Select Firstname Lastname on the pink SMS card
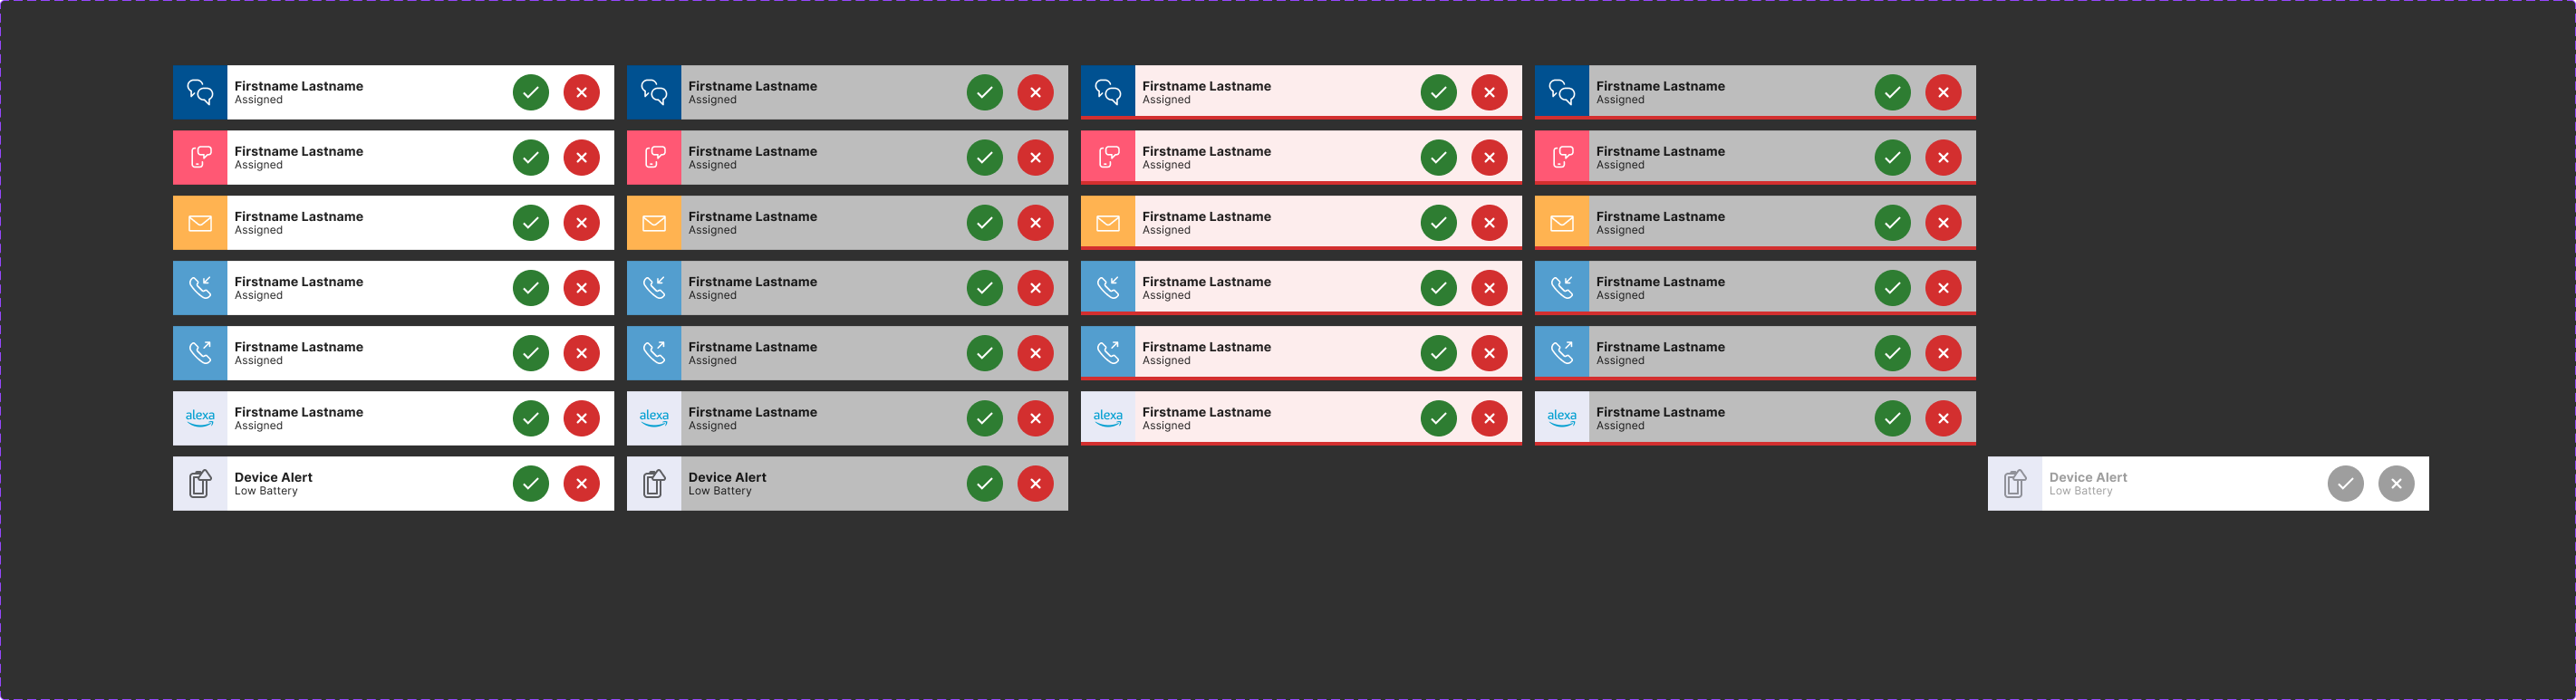2576x700 pixels. point(1206,151)
